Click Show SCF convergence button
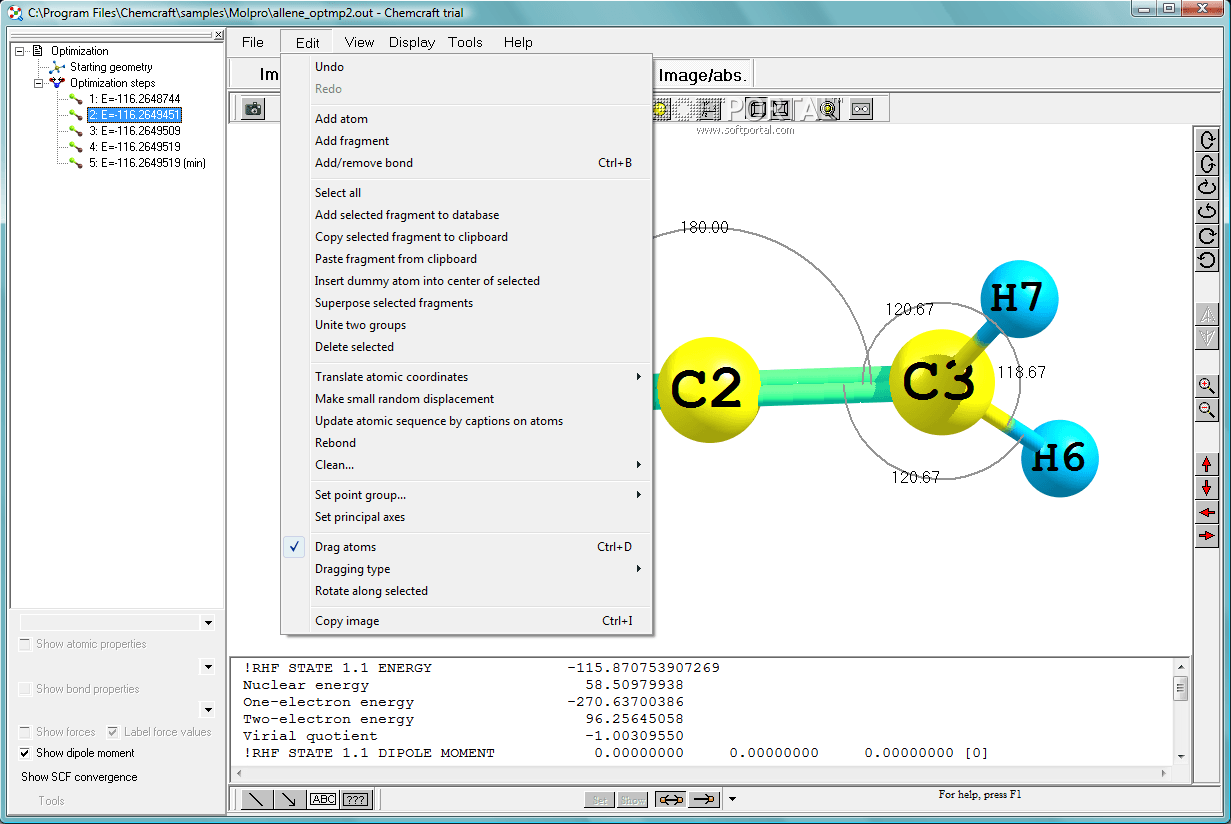The width and height of the screenshot is (1231, 824). [x=79, y=777]
